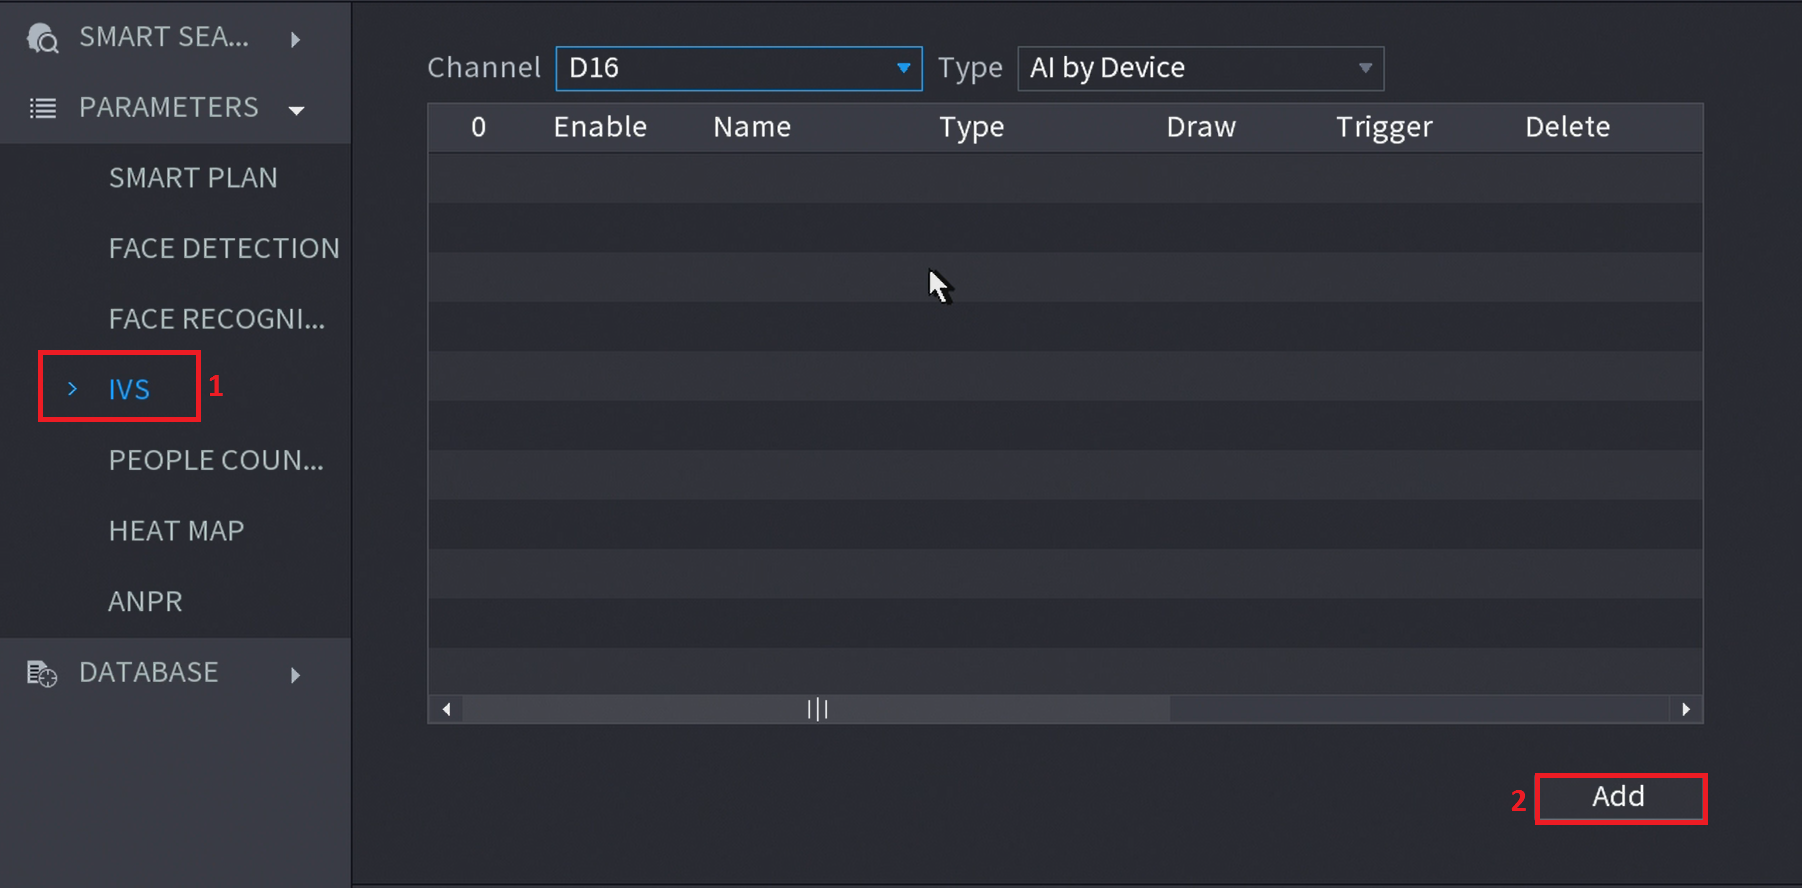
Task: Open Face Recognition settings
Action: [x=216, y=319]
